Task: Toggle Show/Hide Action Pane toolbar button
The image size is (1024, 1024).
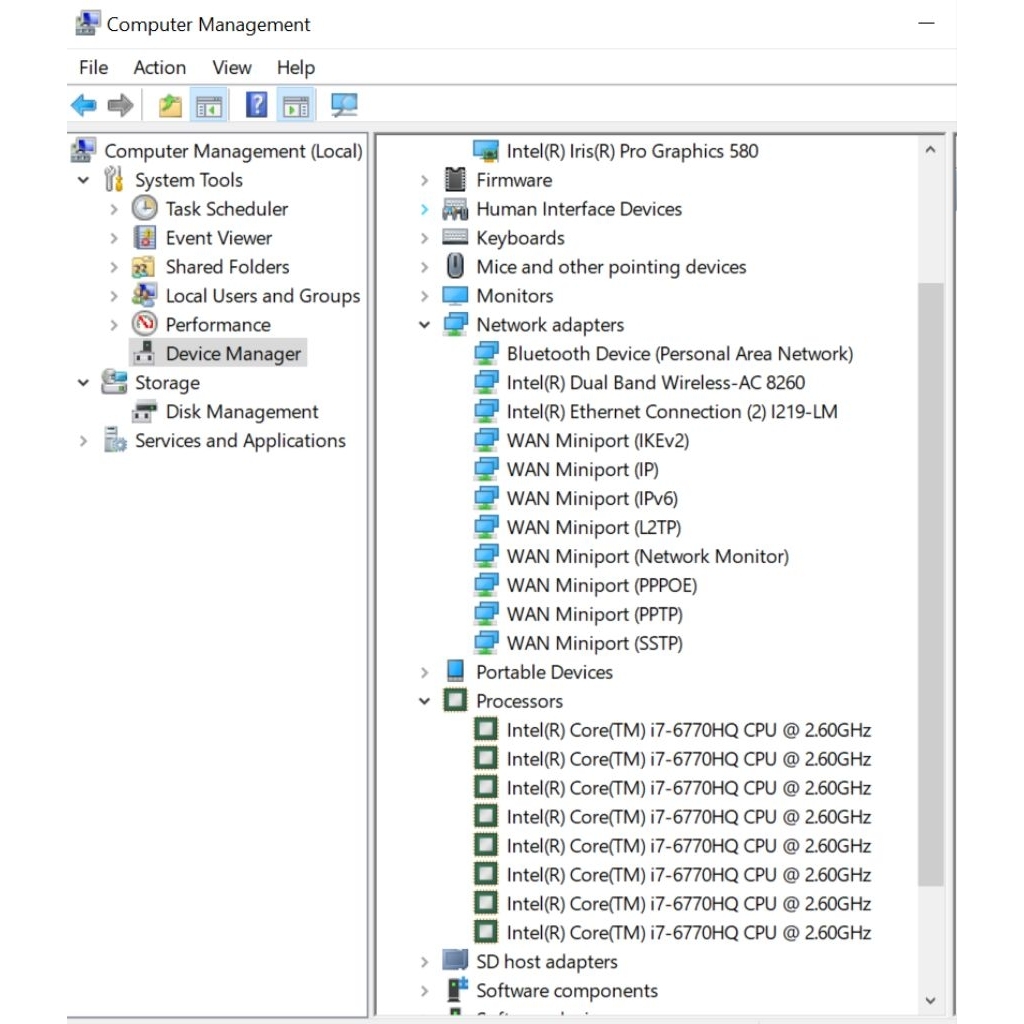Action: pyautogui.click(x=296, y=105)
